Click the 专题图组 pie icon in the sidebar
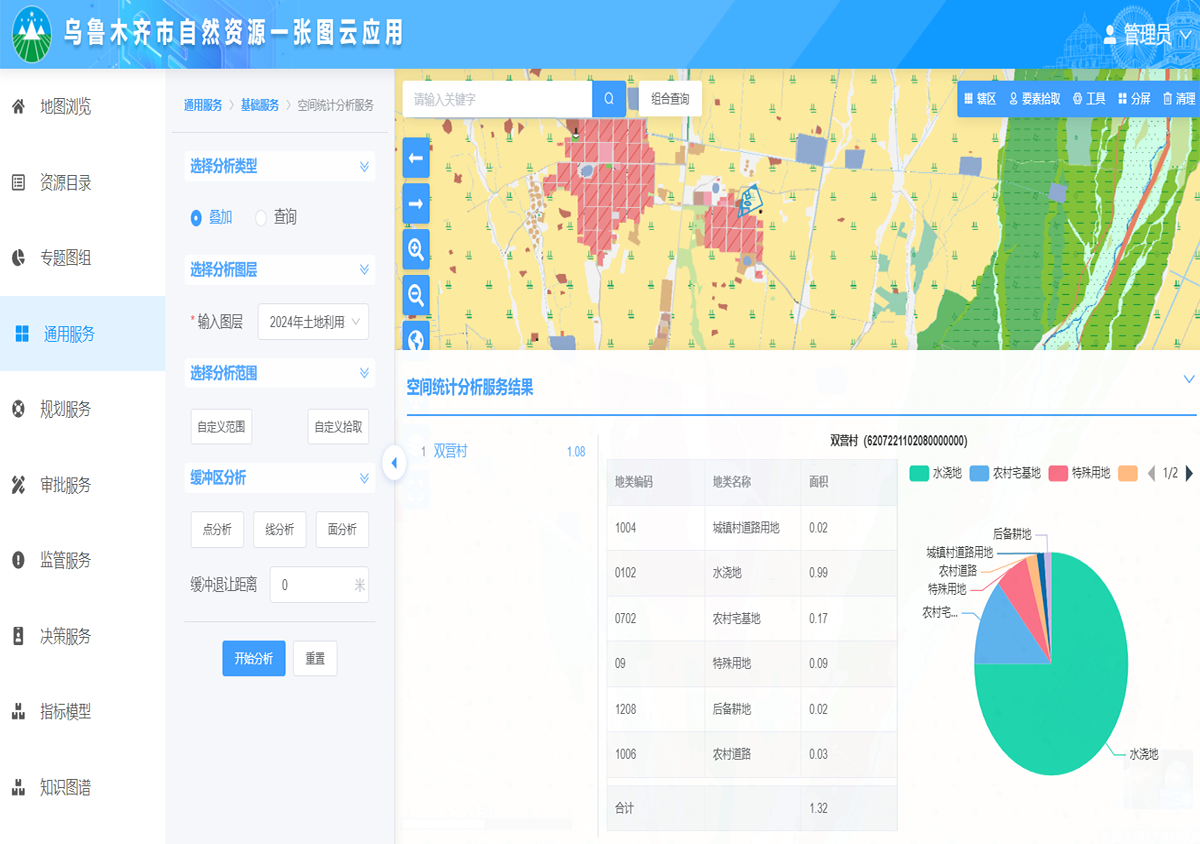This screenshot has width=1200, height=844. (18, 258)
